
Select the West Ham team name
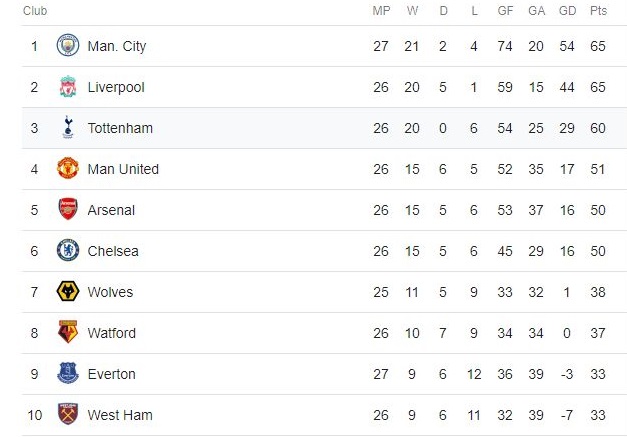(120, 415)
